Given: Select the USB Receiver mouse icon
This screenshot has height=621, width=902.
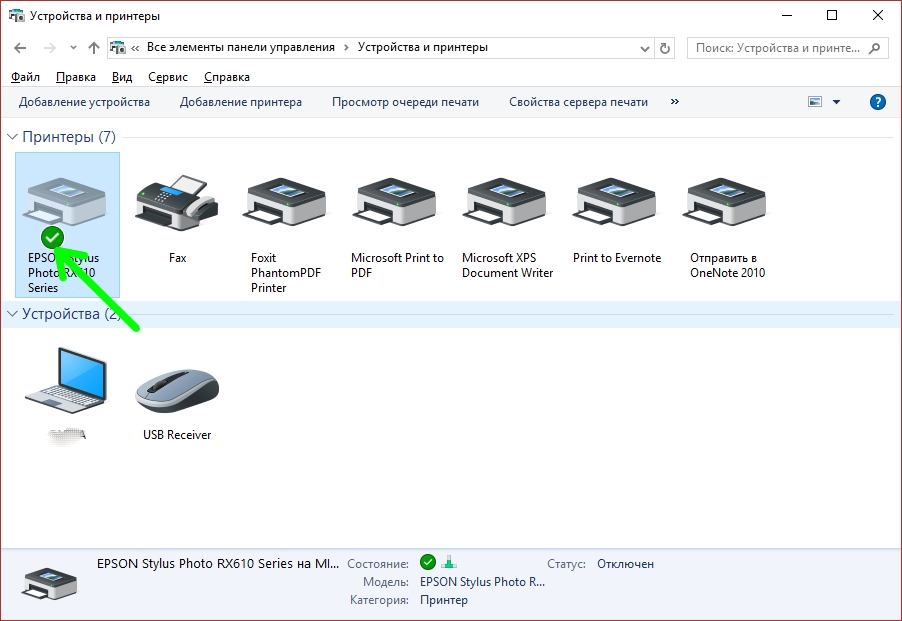Looking at the screenshot, I should [x=177, y=390].
